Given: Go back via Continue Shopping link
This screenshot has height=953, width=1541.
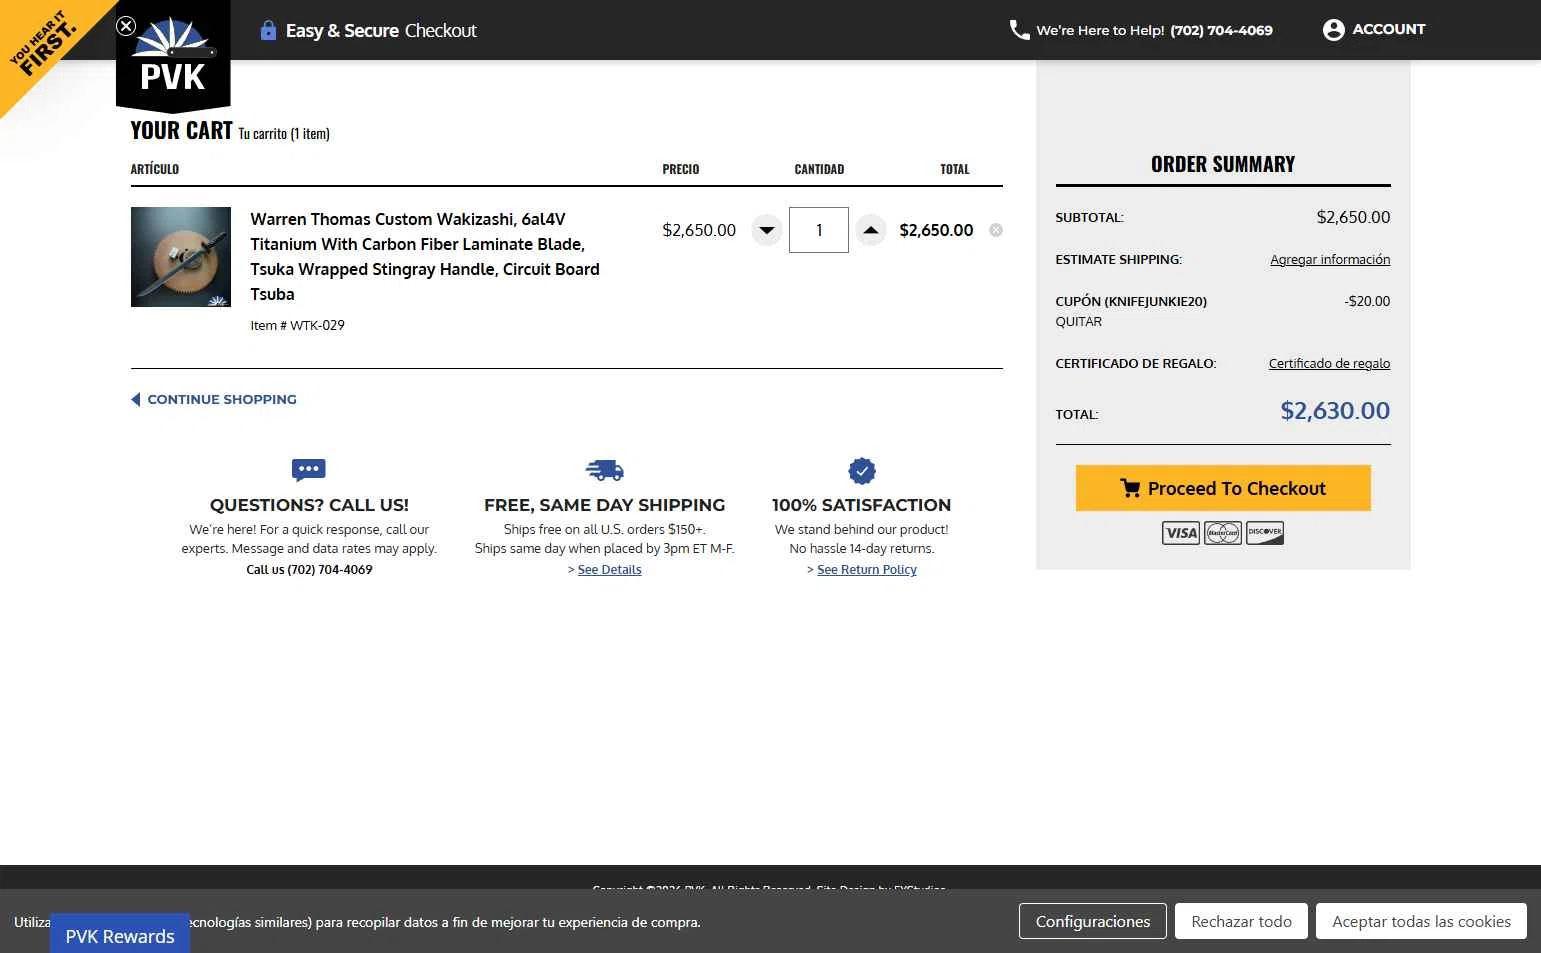Looking at the screenshot, I should (x=214, y=399).
